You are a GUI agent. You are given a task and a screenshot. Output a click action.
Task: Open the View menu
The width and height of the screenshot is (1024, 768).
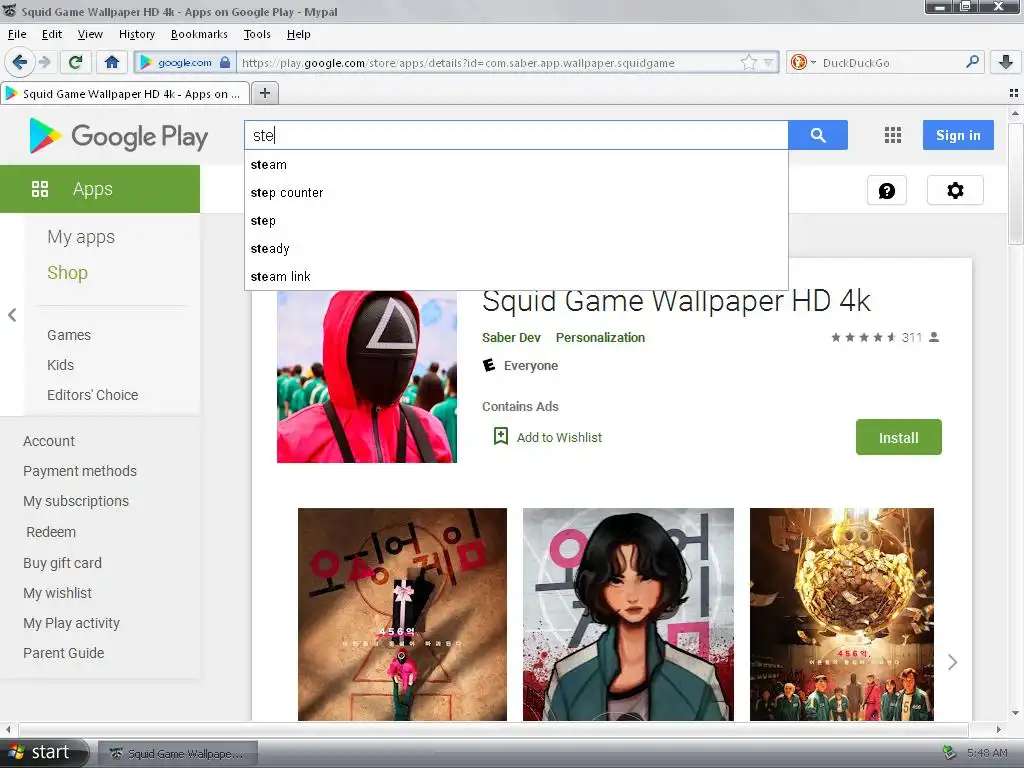tap(90, 34)
